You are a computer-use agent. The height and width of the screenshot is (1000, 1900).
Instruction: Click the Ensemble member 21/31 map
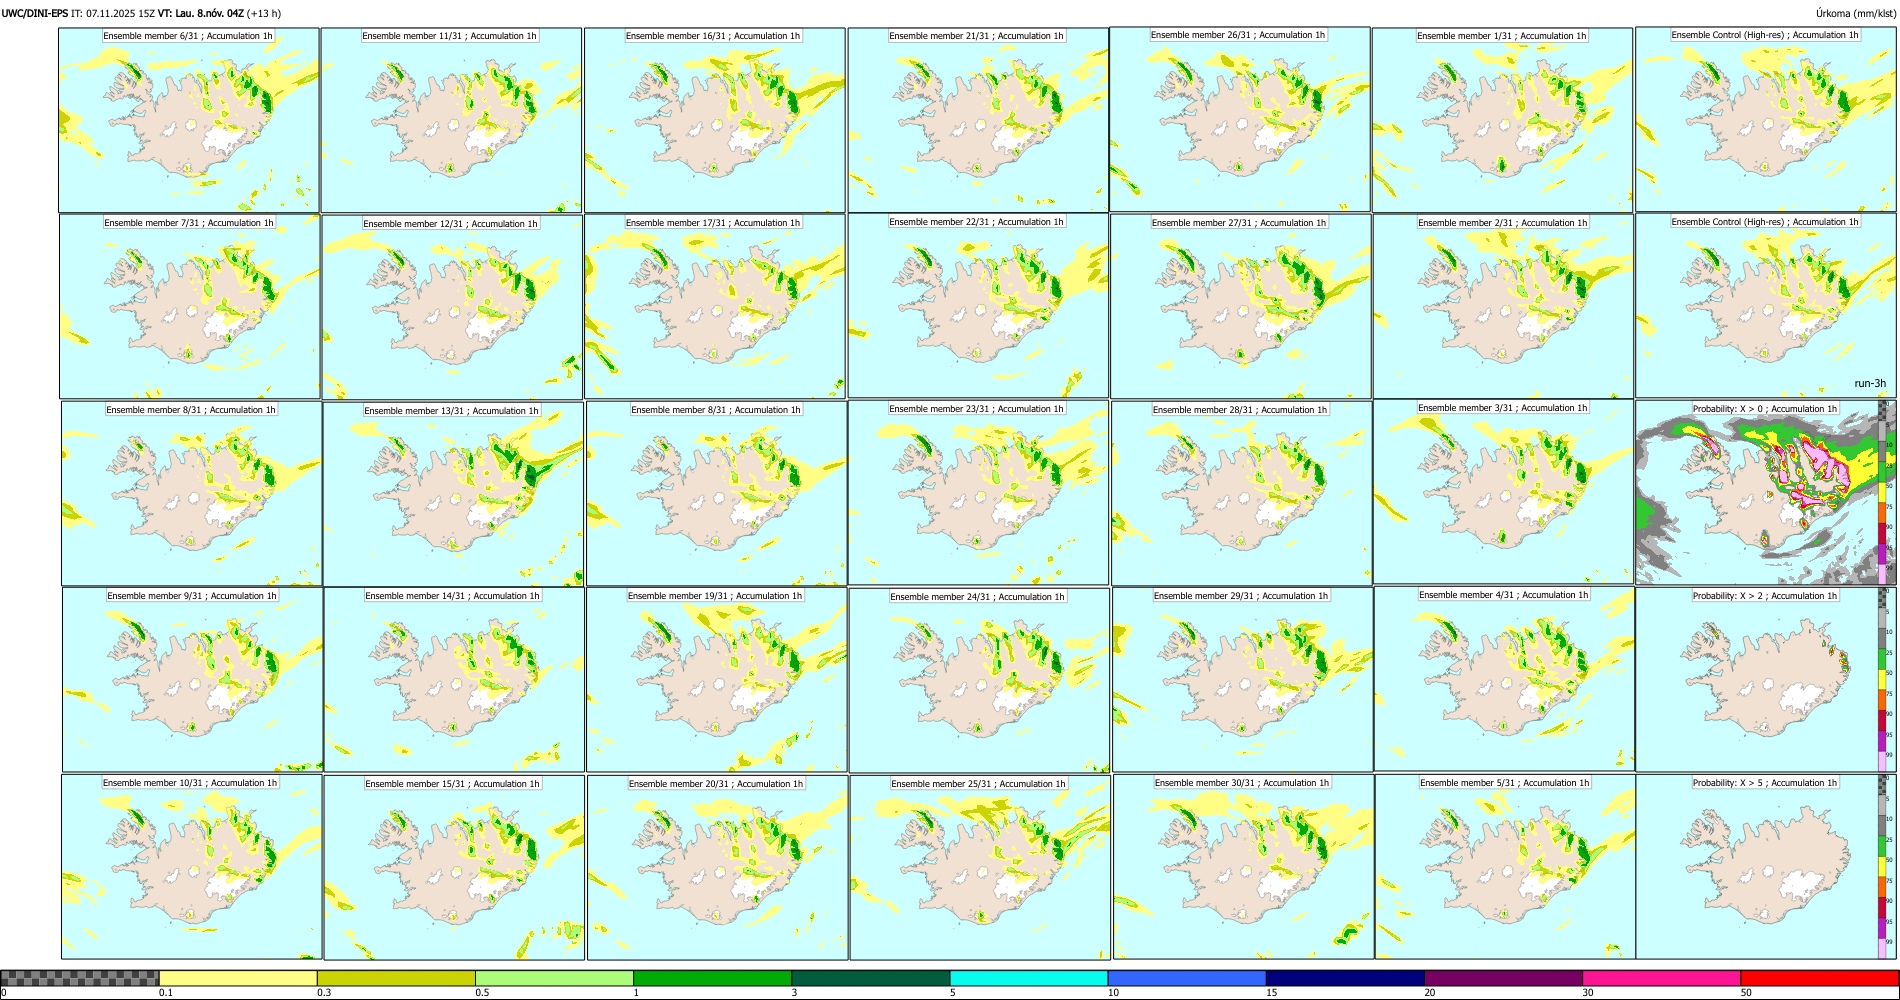978,120
